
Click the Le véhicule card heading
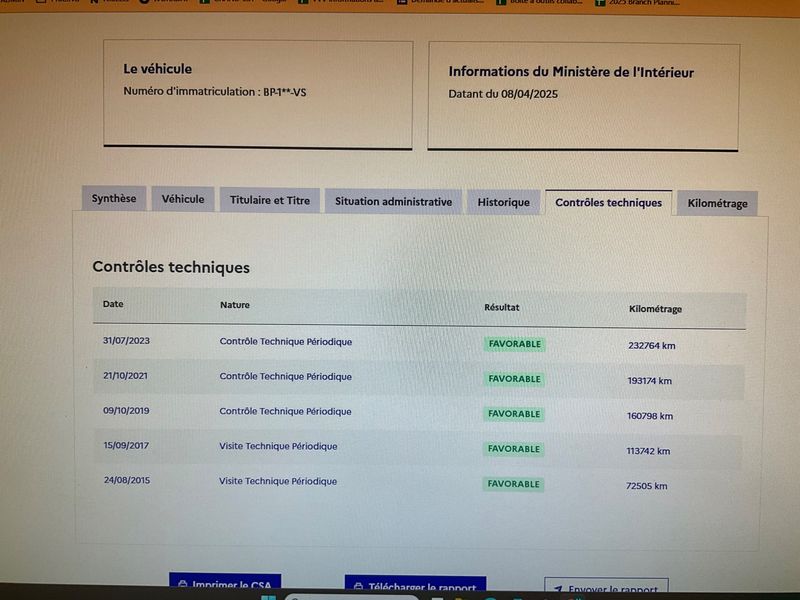[158, 69]
